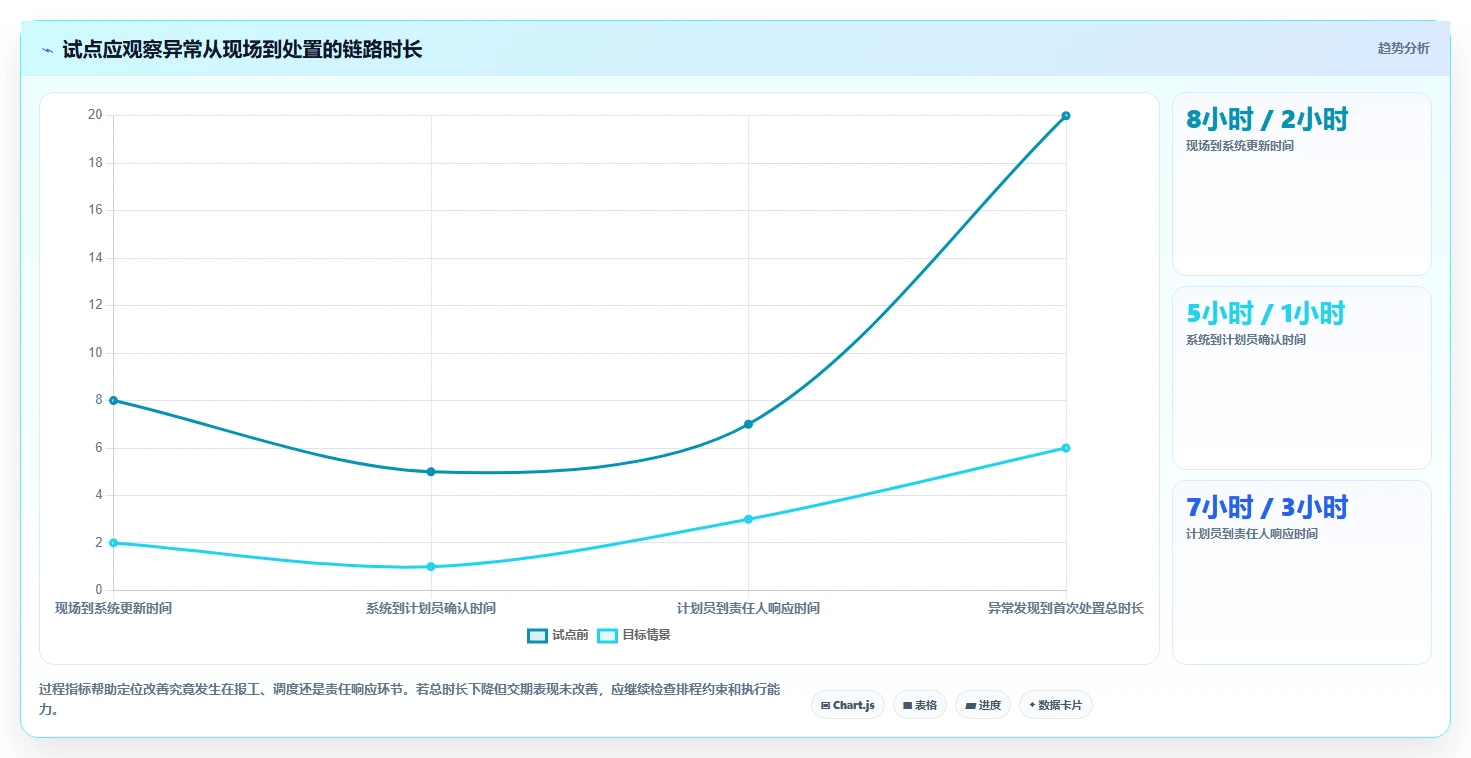Image resolution: width=1471 pixels, height=758 pixels.
Task: Click the 8小时 / 2小时 card value
Action: 1267,119
